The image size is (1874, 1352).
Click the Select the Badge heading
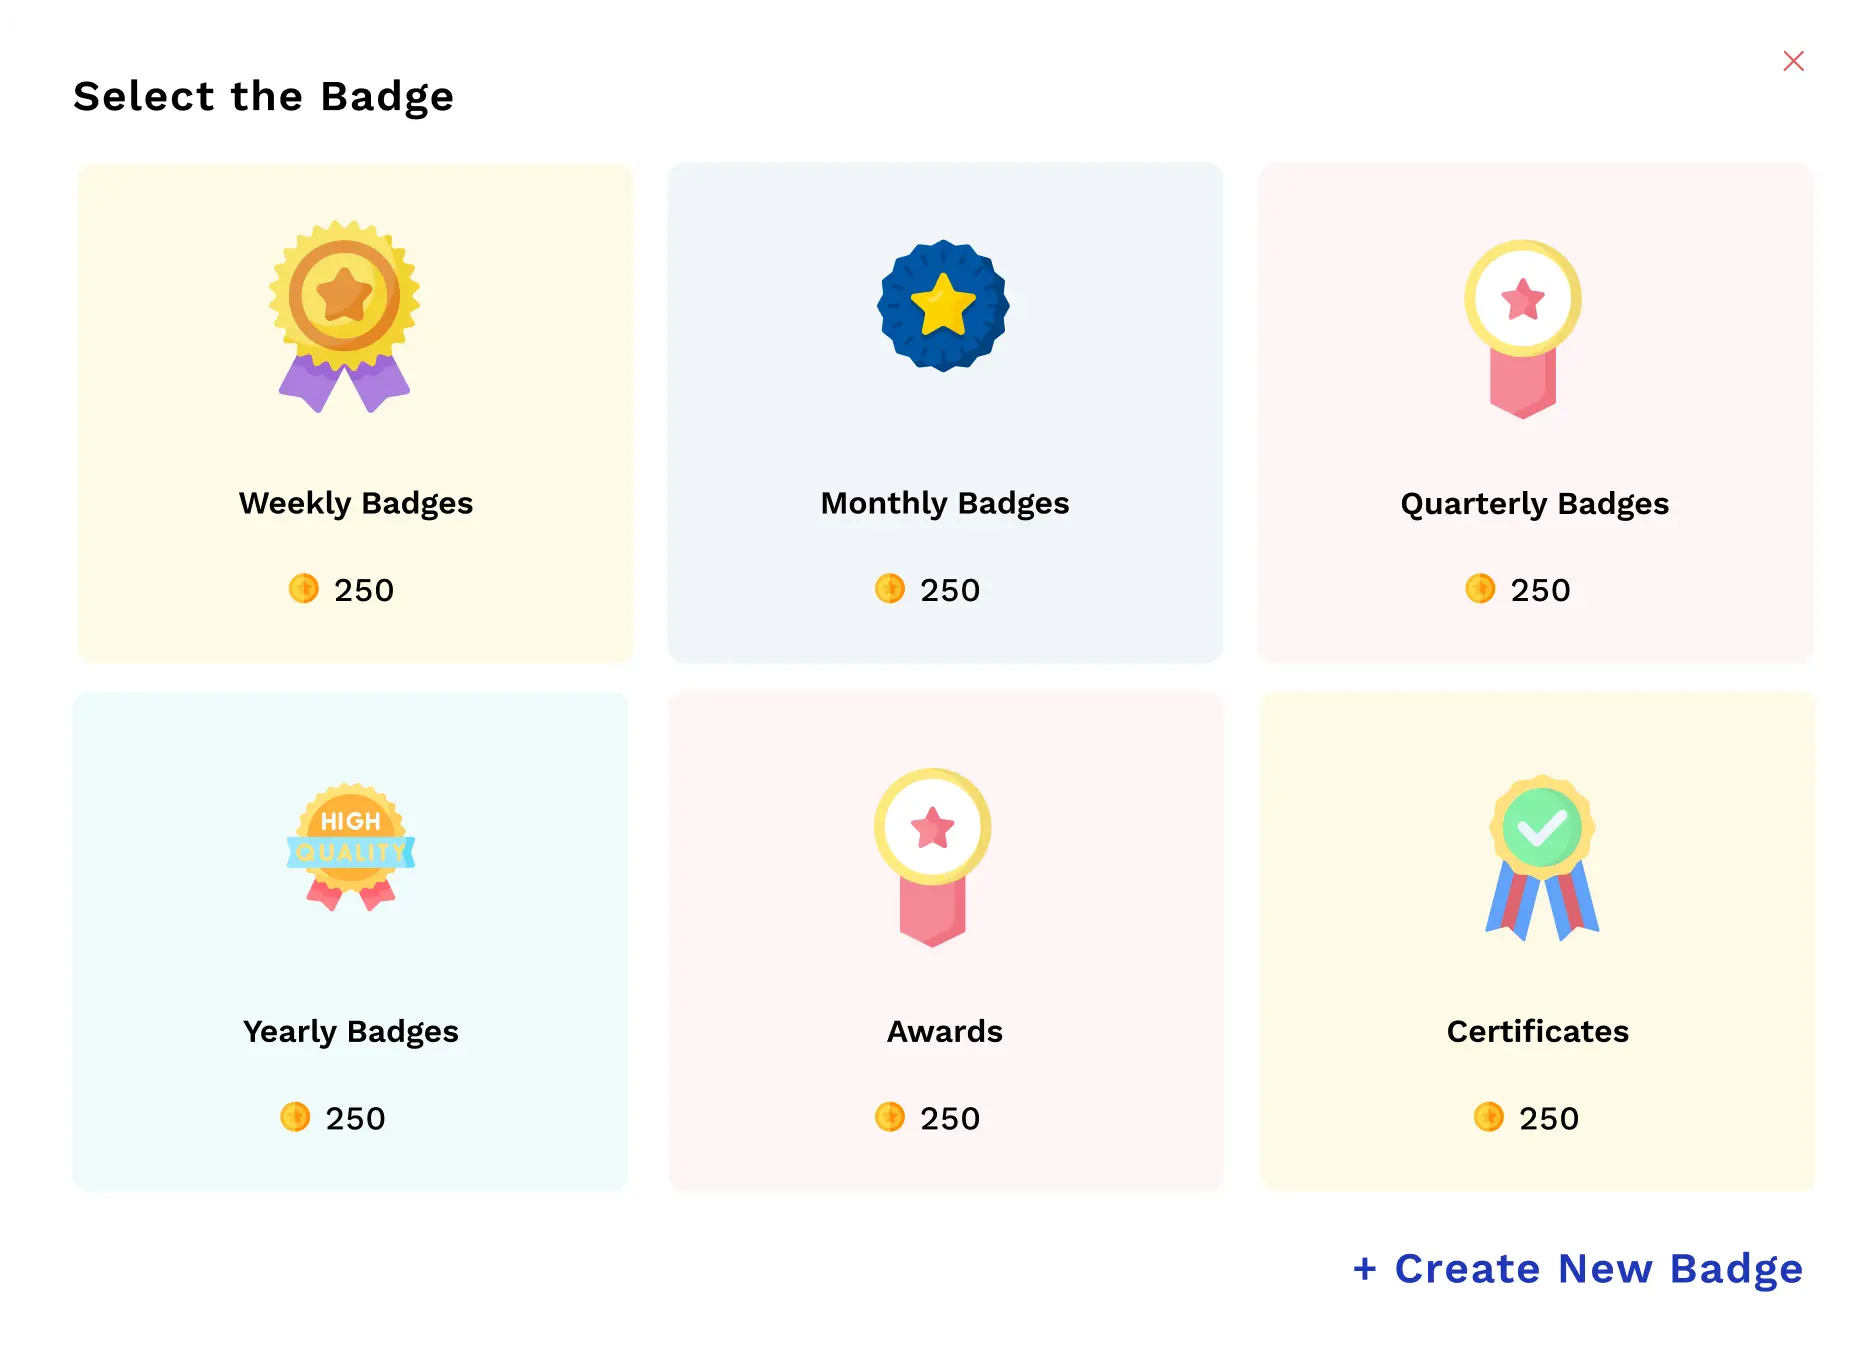pyautogui.click(x=264, y=96)
